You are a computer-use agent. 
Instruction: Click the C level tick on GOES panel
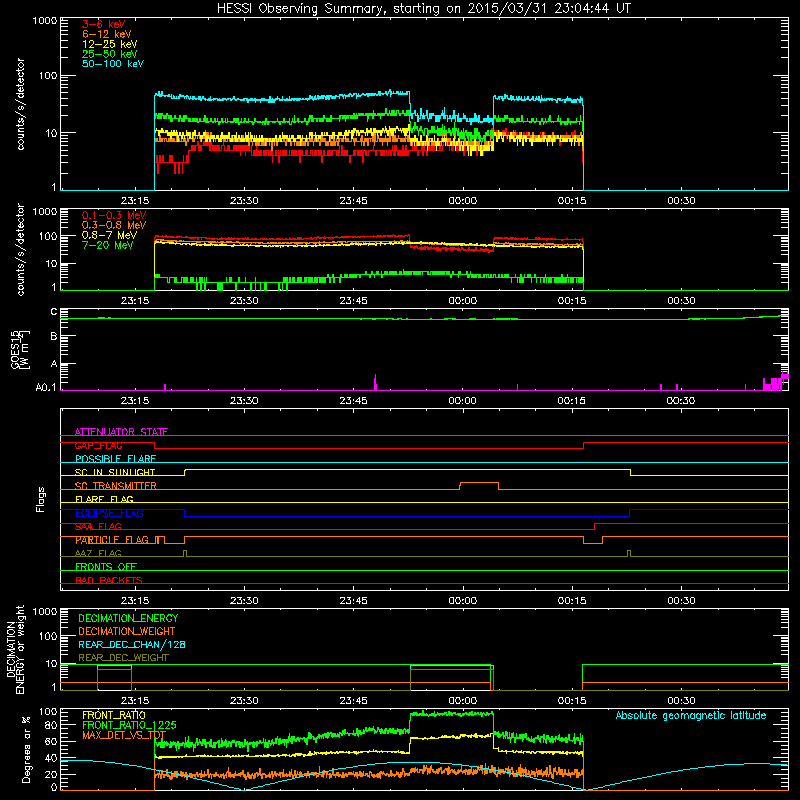[x=54, y=312]
